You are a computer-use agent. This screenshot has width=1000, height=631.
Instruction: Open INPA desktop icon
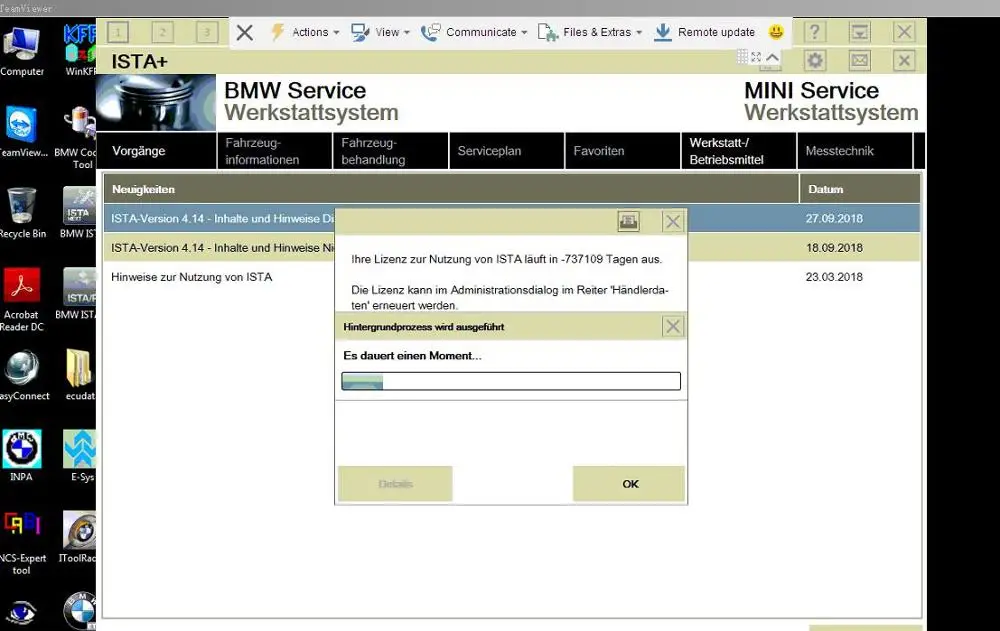click(22, 456)
